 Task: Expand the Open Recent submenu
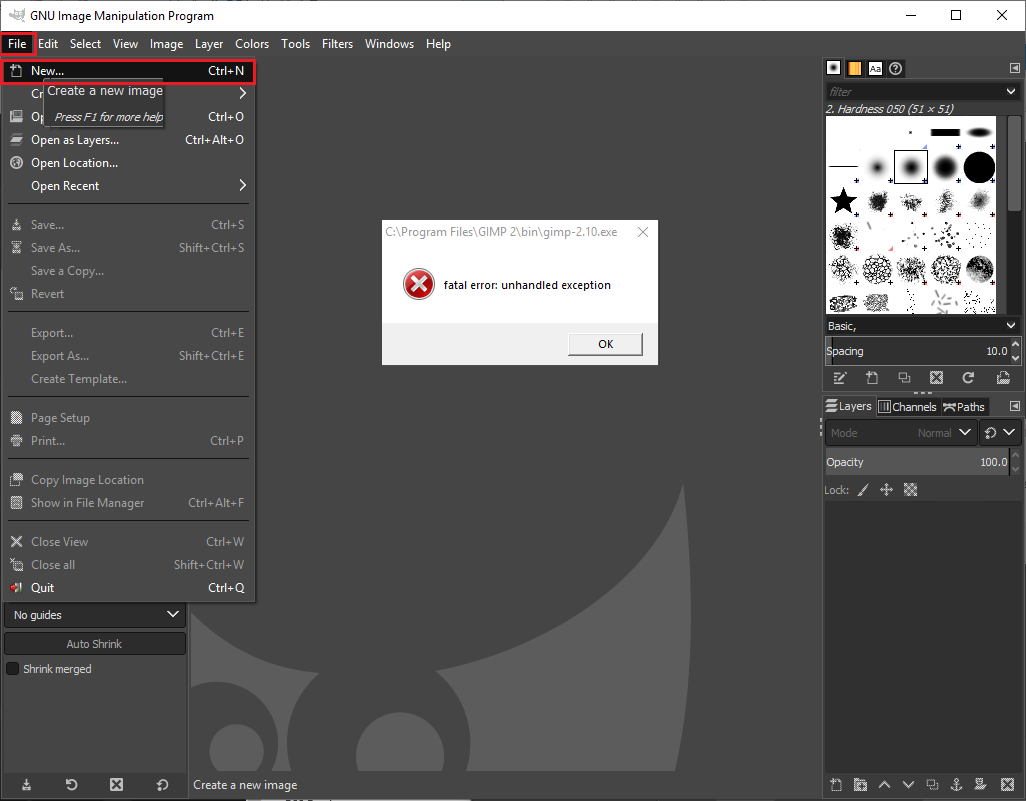pos(129,186)
